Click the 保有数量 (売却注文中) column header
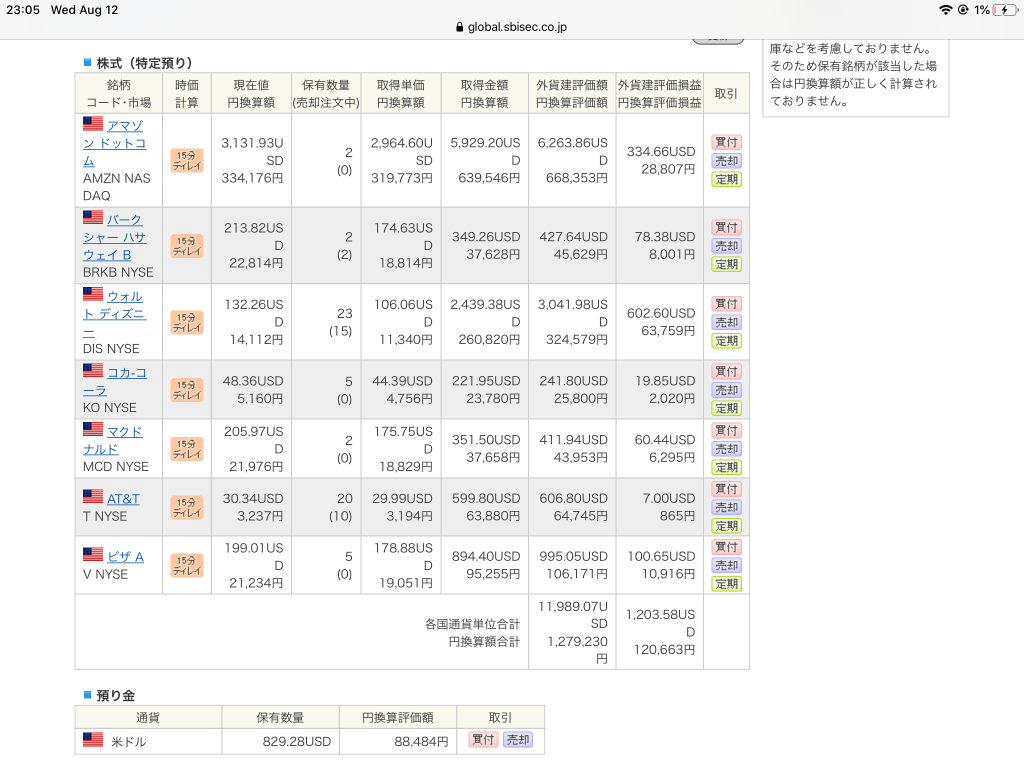This screenshot has width=1024, height=768. 326,93
